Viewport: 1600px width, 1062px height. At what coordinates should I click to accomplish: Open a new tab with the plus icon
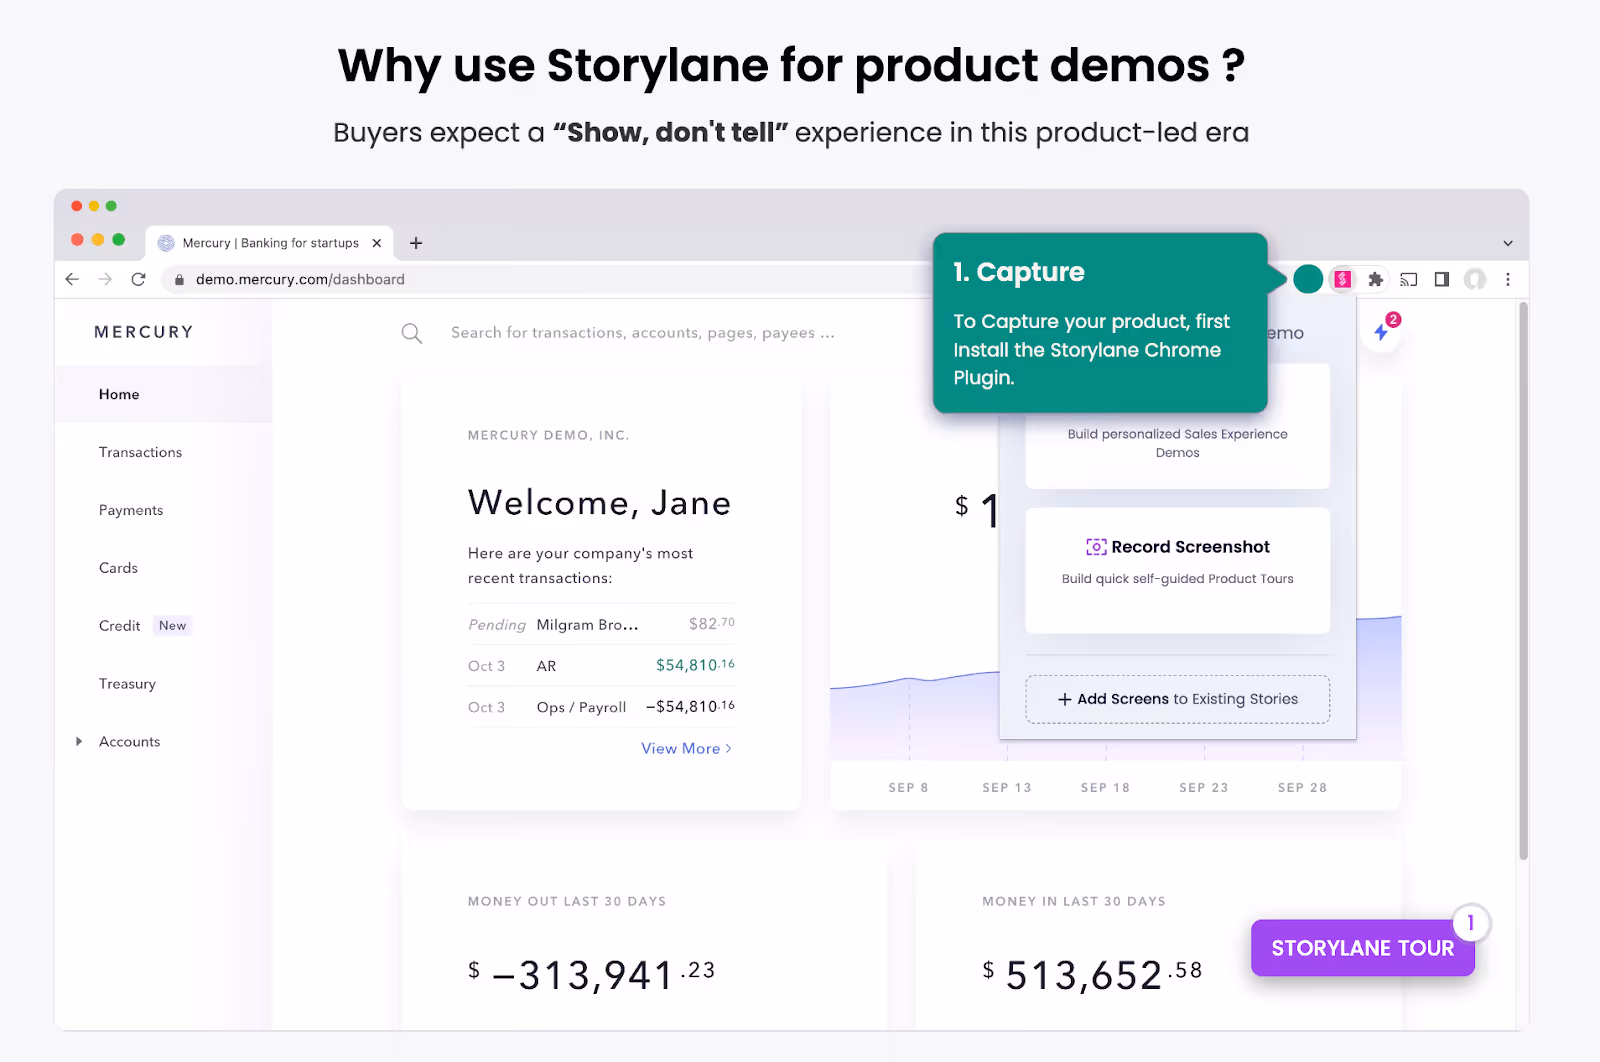coord(416,242)
